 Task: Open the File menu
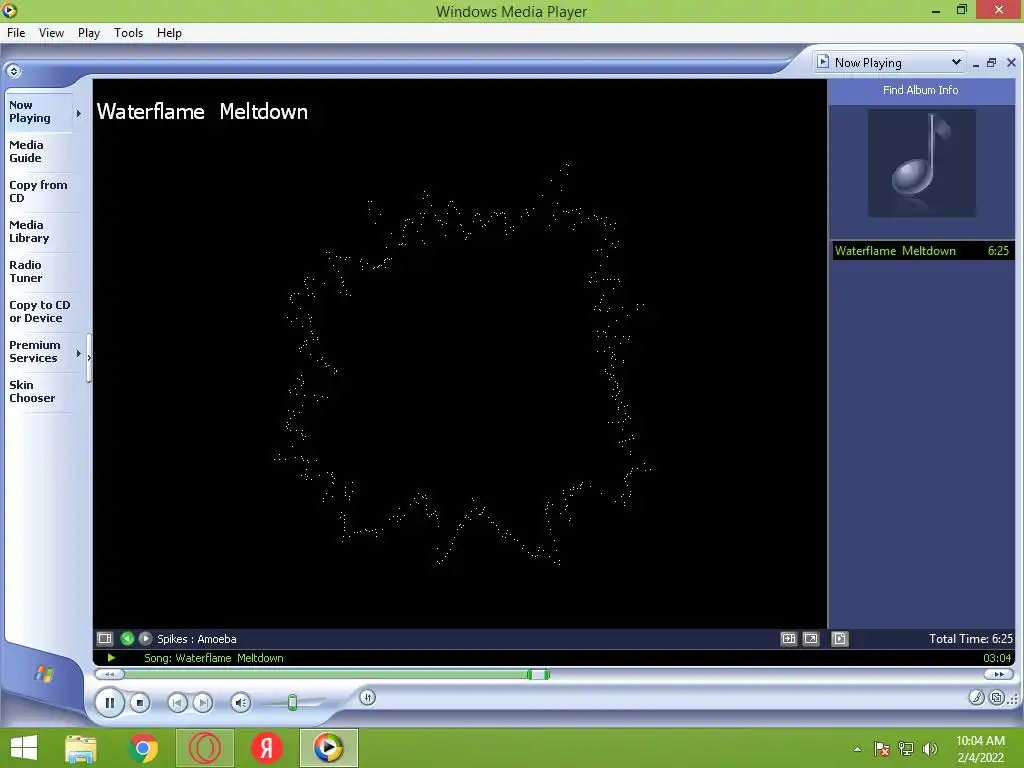click(x=16, y=33)
